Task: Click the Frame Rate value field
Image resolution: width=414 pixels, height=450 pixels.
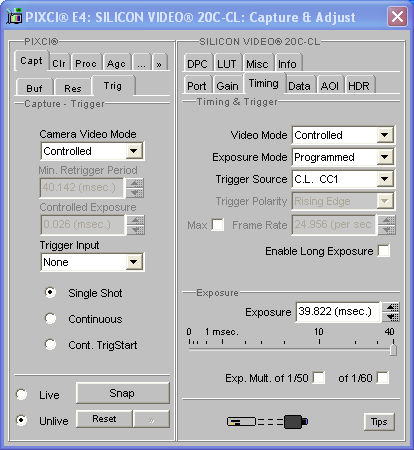Action: (333, 225)
